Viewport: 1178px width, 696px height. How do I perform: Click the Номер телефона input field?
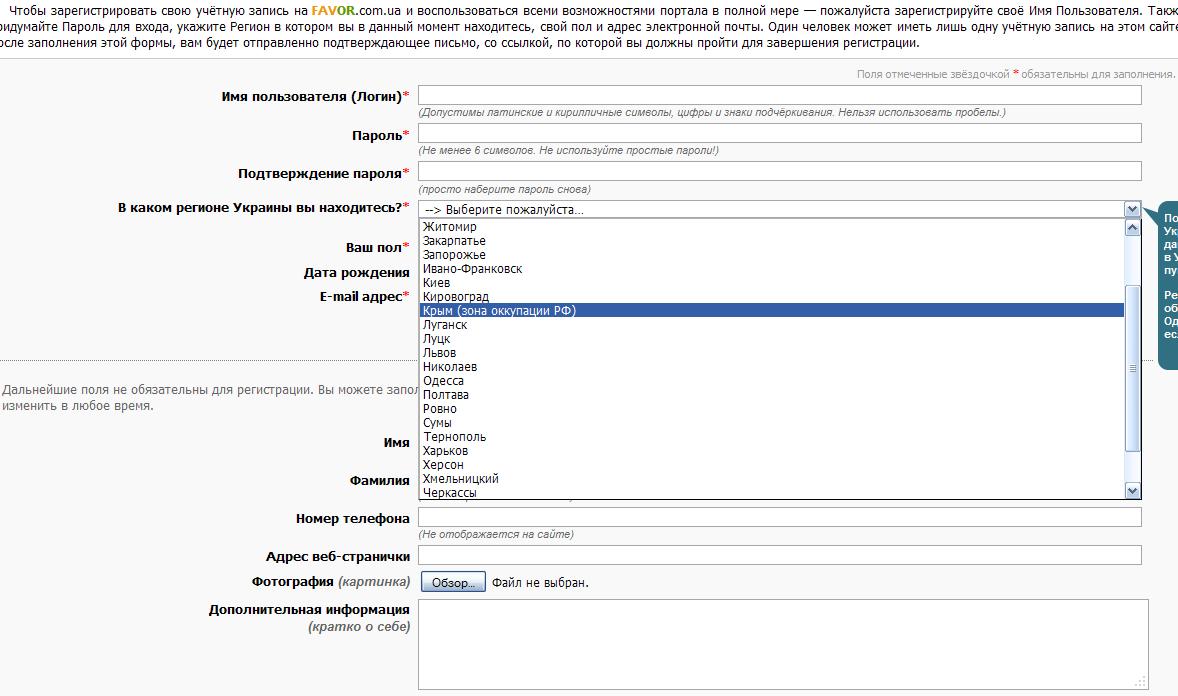[779, 517]
